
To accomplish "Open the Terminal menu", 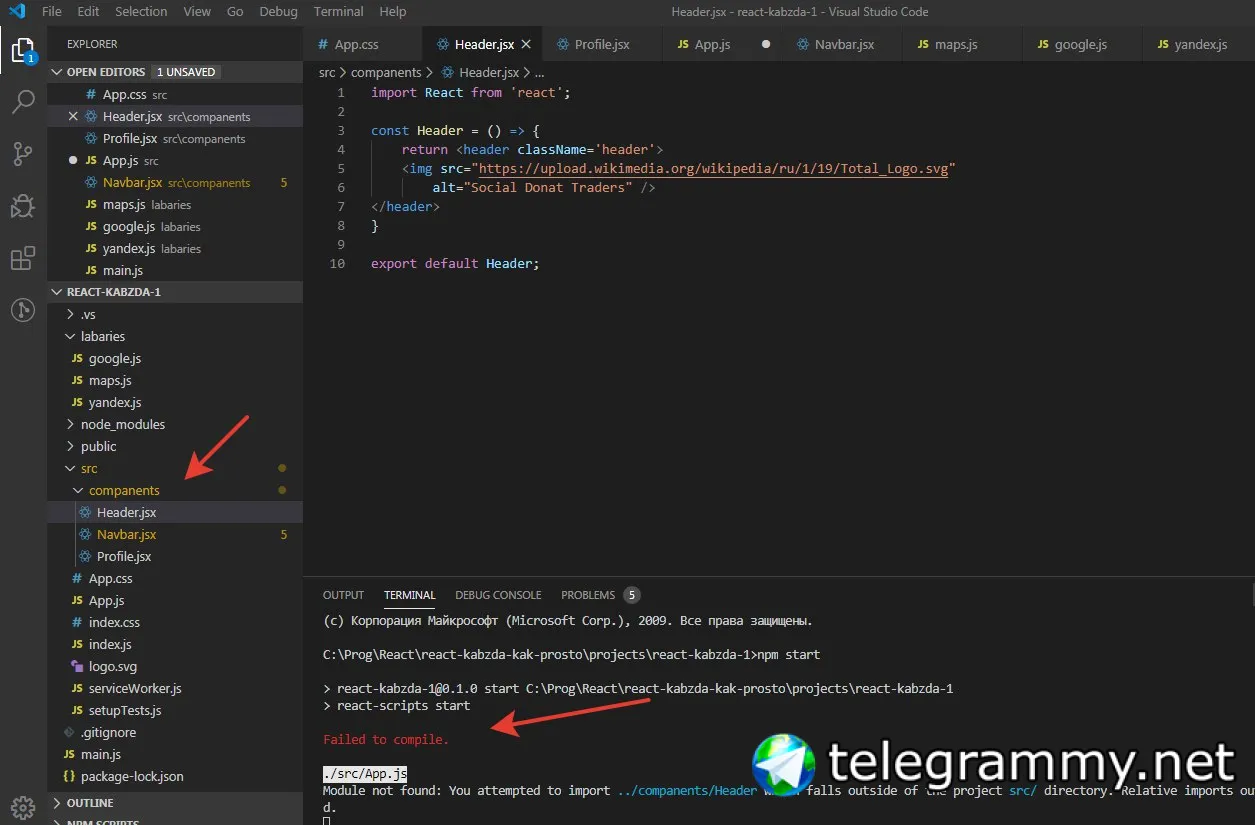I will [339, 11].
